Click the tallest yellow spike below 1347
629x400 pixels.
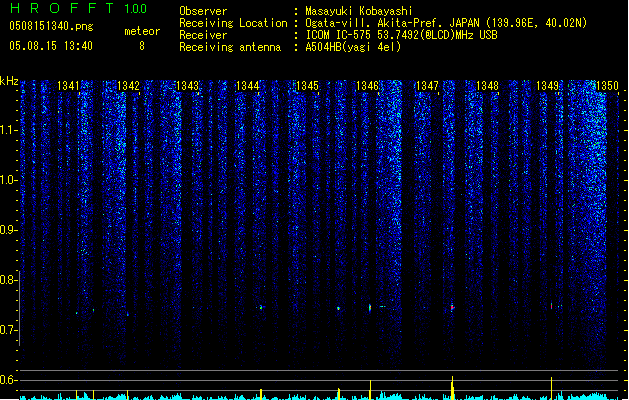(452, 388)
